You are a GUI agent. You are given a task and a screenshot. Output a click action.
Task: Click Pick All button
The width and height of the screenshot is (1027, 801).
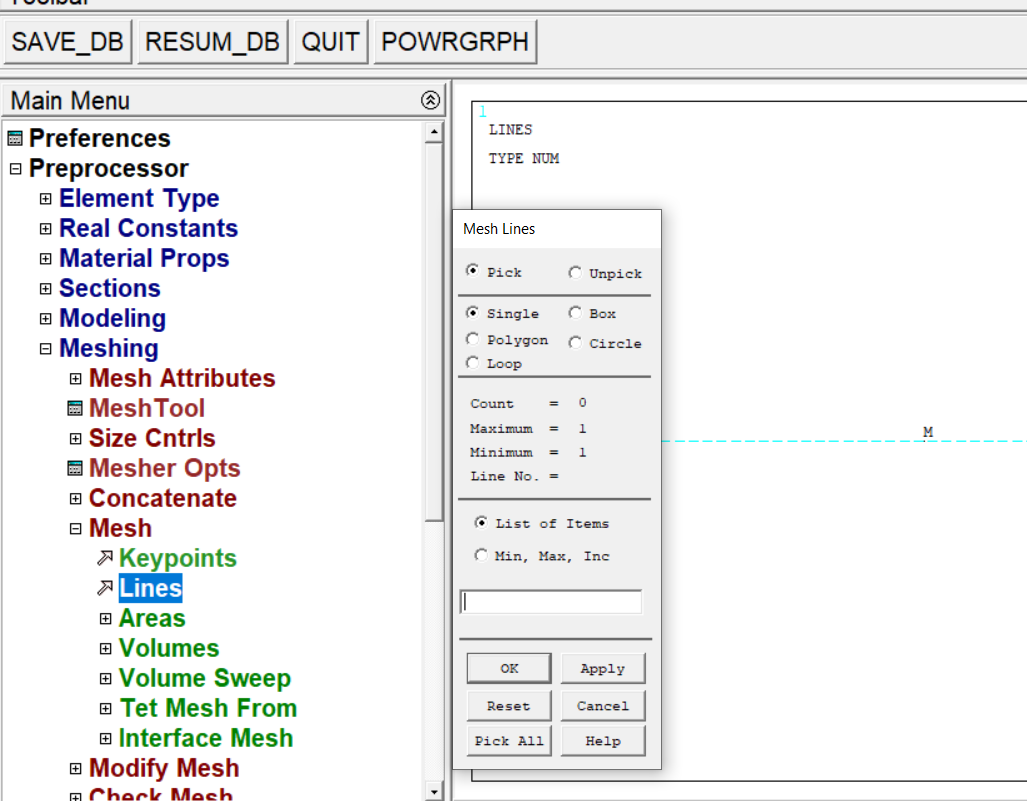click(509, 741)
